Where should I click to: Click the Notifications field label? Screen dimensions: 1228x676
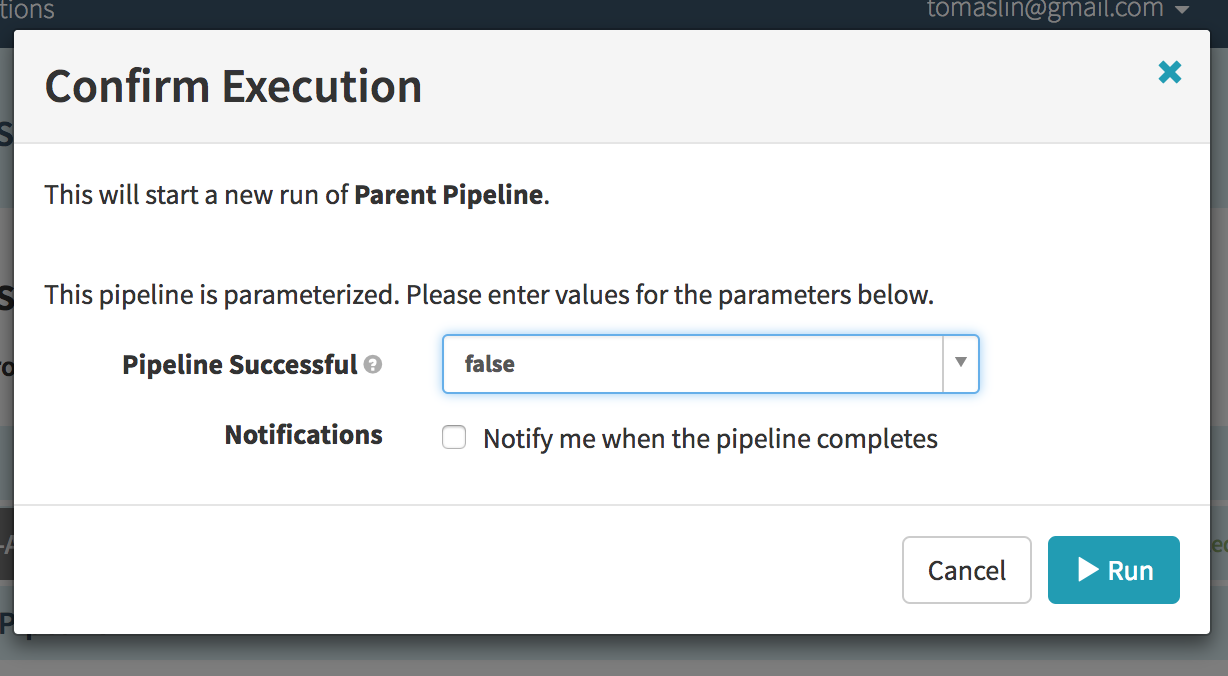click(303, 435)
